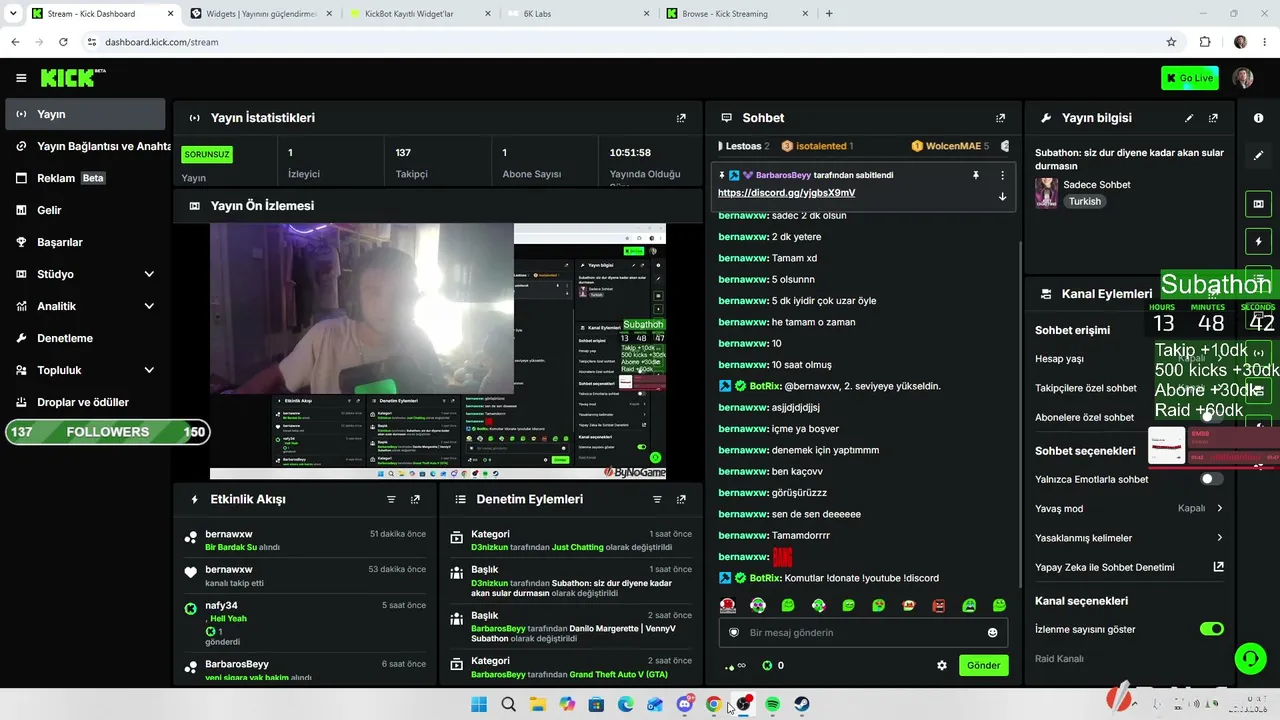
Task: Open the pinned message three-dot menu
Action: (1002, 175)
